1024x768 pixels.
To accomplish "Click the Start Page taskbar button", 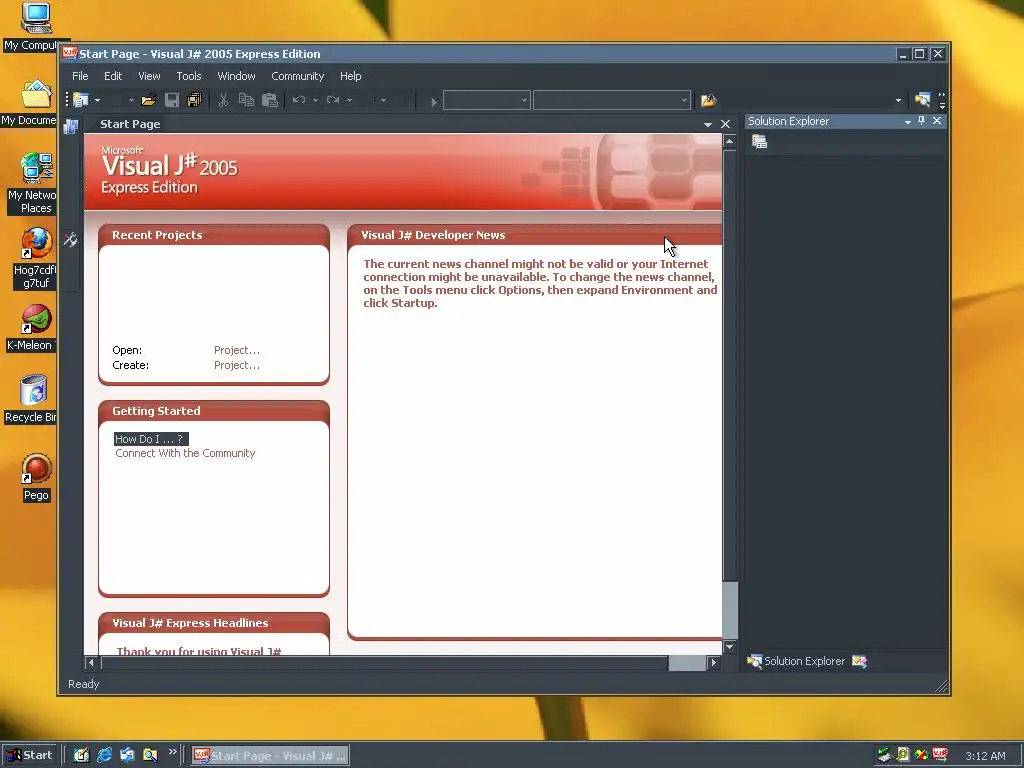I will 270,756.
